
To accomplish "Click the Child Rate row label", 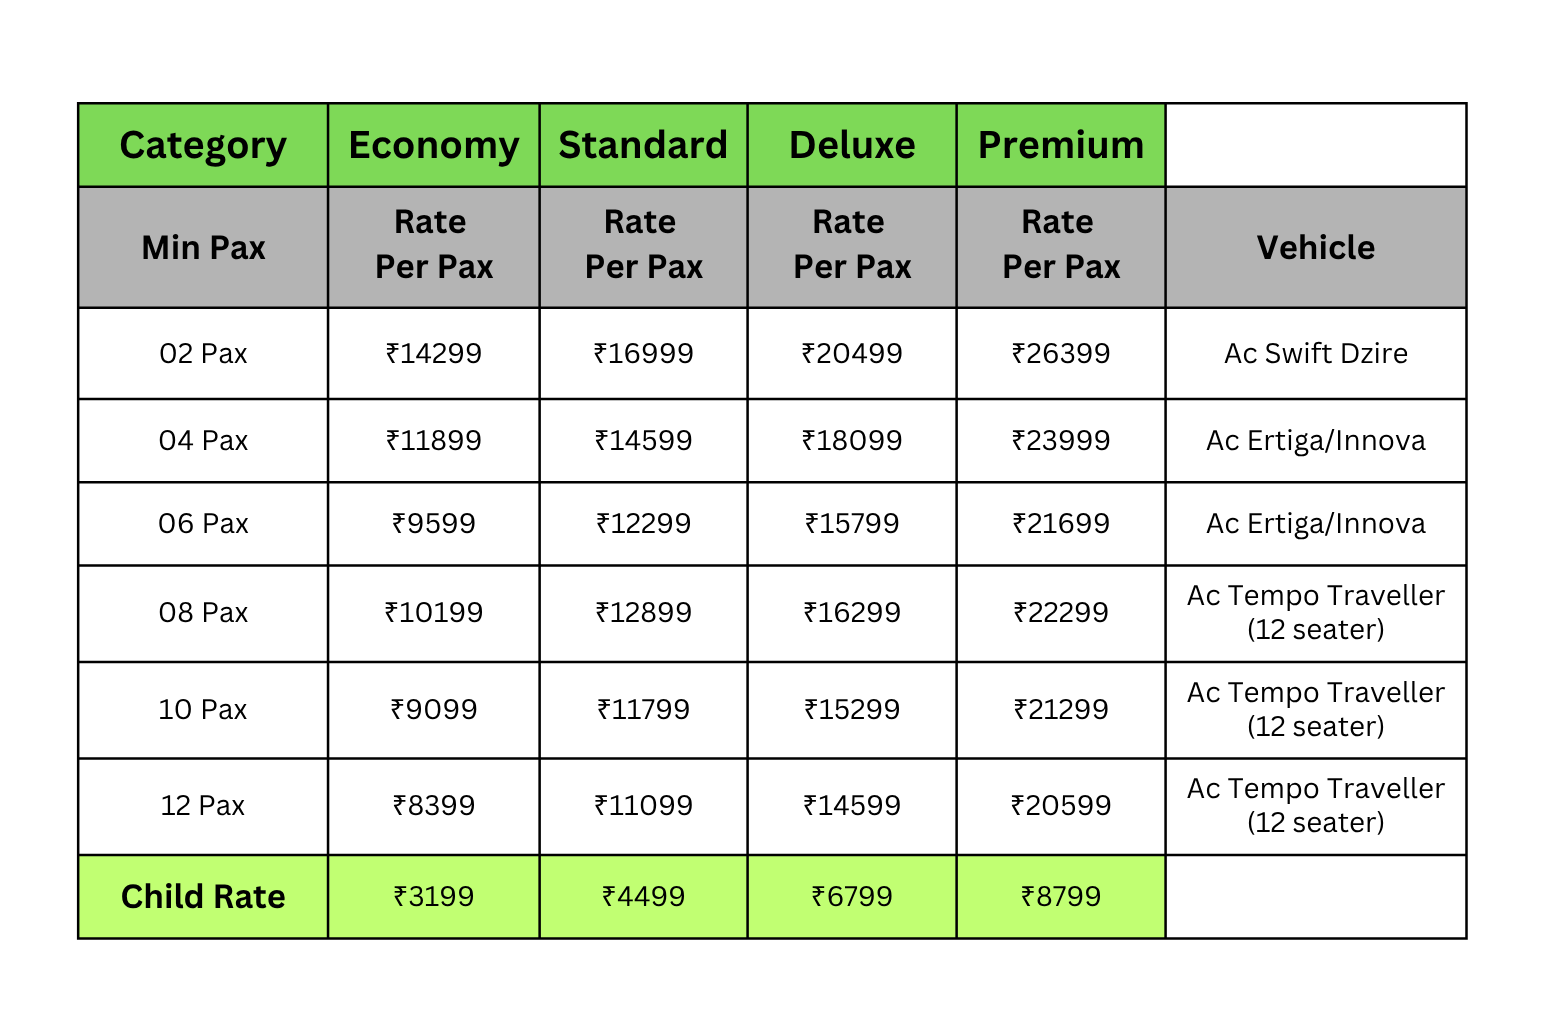I will click(203, 896).
